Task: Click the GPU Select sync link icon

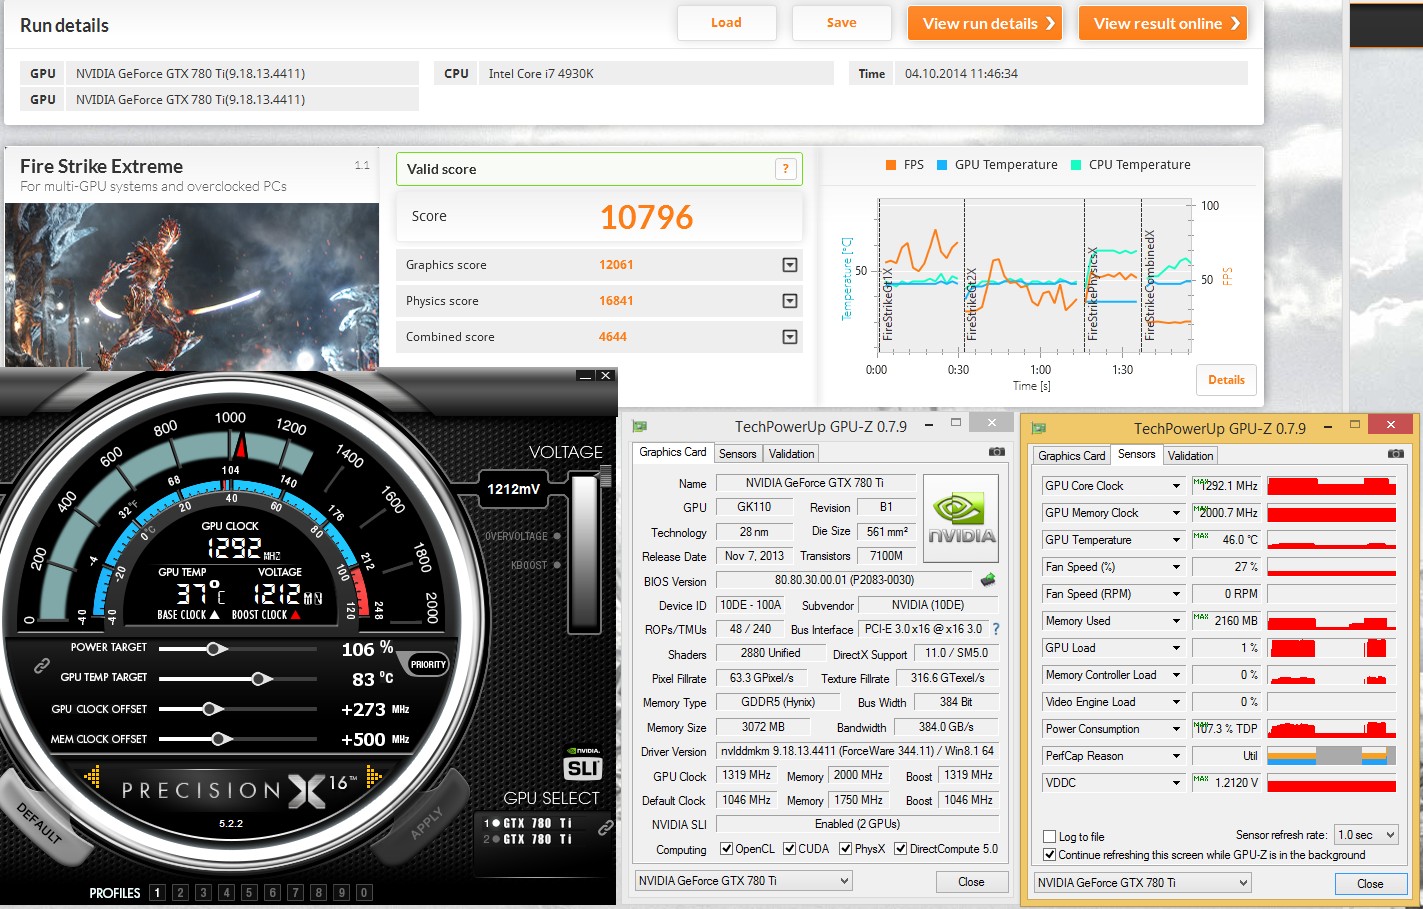Action: pos(605,828)
